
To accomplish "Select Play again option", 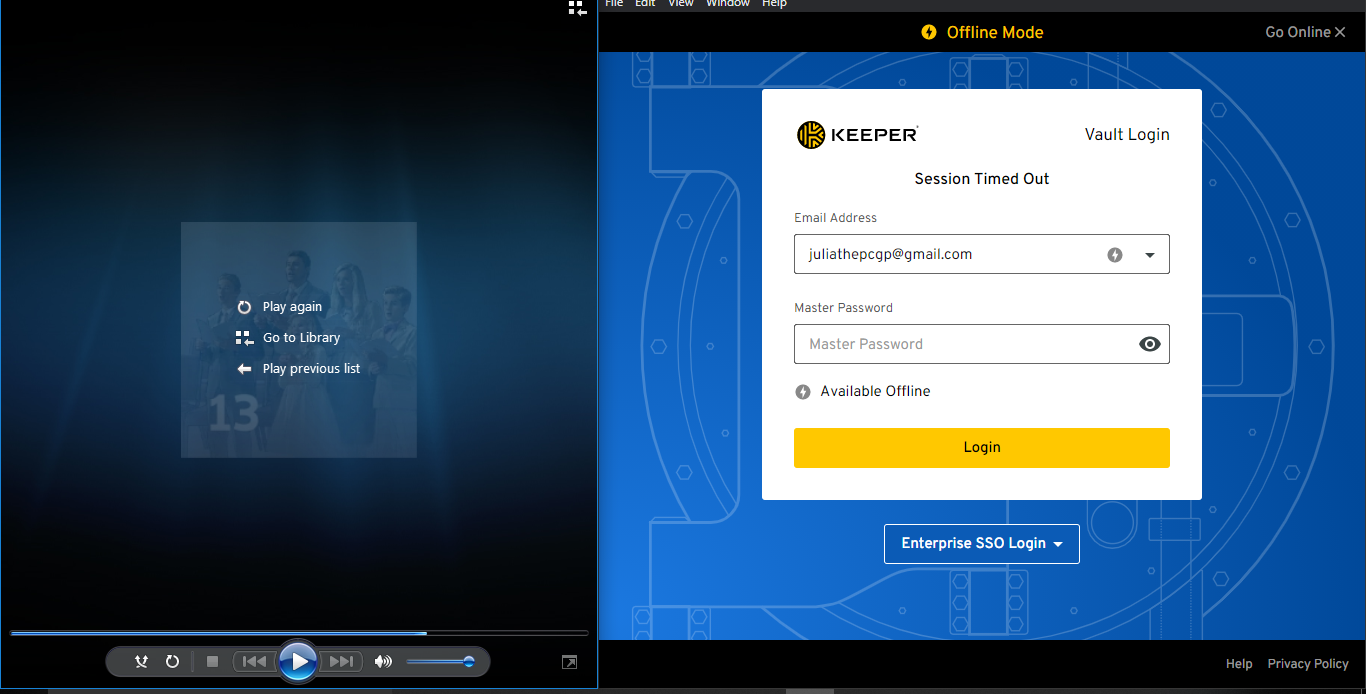I will point(291,307).
